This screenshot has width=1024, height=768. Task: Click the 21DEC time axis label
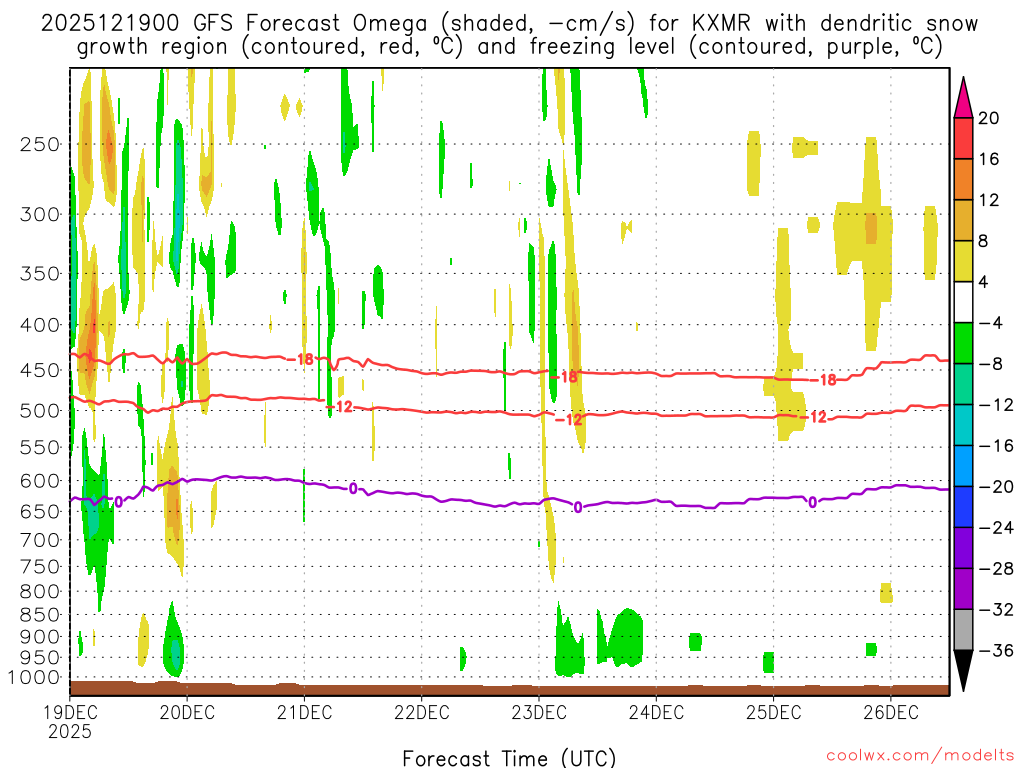click(304, 712)
